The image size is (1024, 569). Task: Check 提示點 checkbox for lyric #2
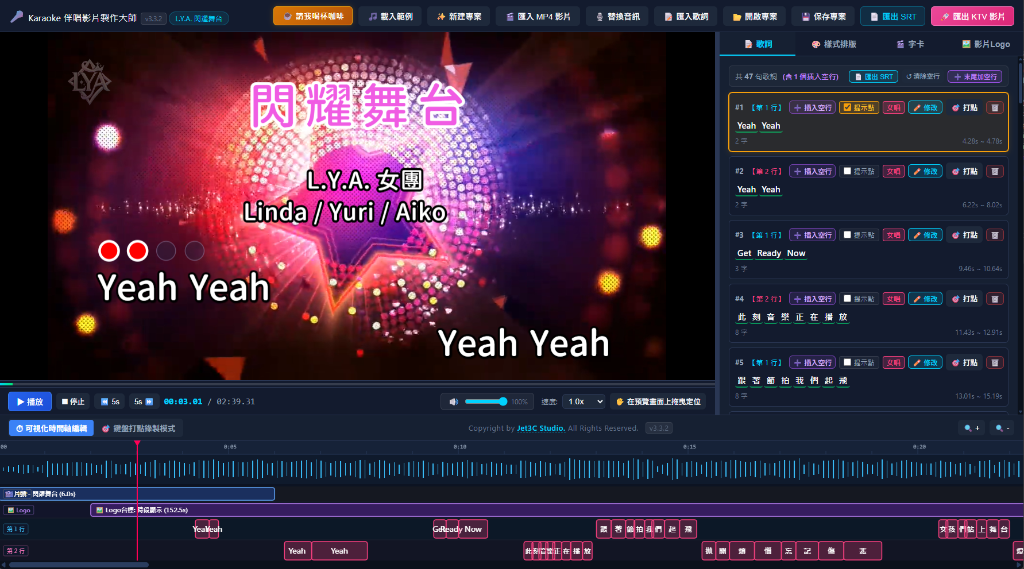tap(847, 171)
